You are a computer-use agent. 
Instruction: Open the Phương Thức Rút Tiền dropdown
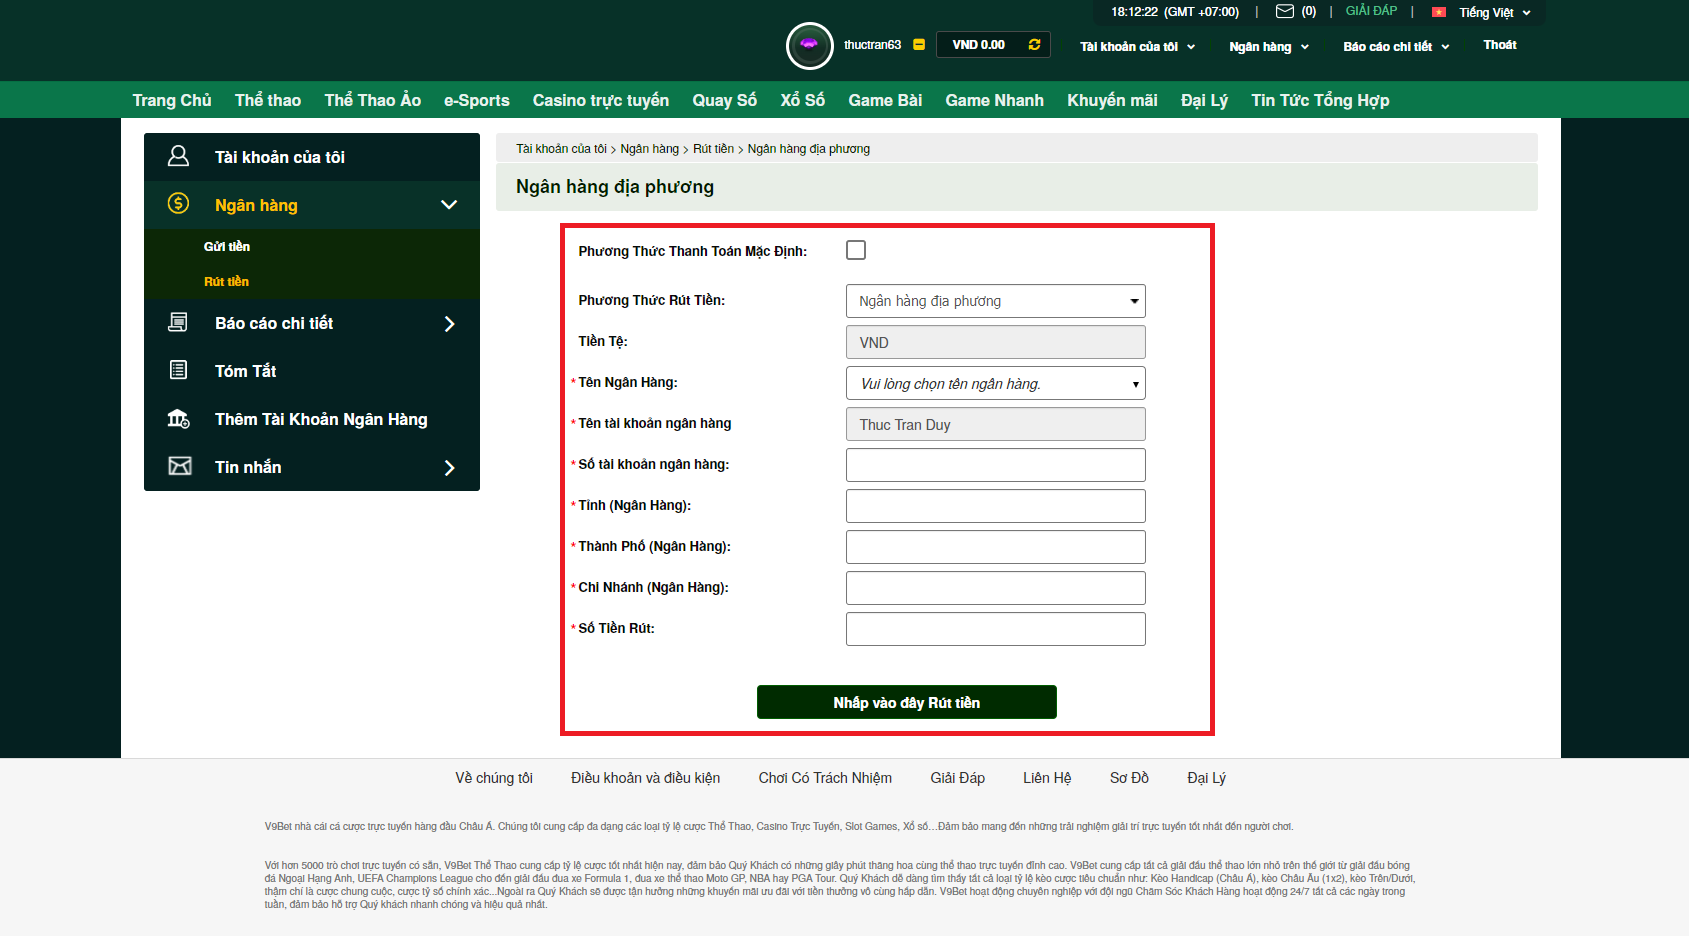pos(995,301)
